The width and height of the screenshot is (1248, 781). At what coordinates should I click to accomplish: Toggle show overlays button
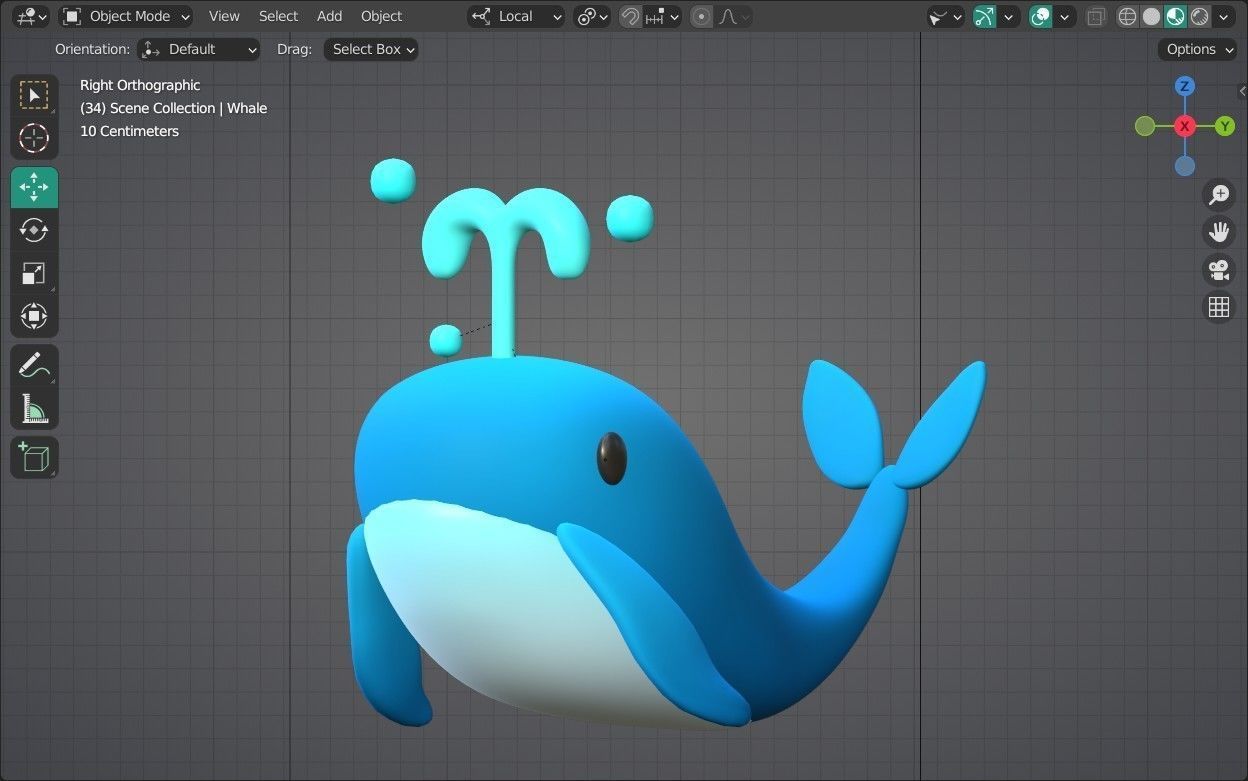[1041, 16]
